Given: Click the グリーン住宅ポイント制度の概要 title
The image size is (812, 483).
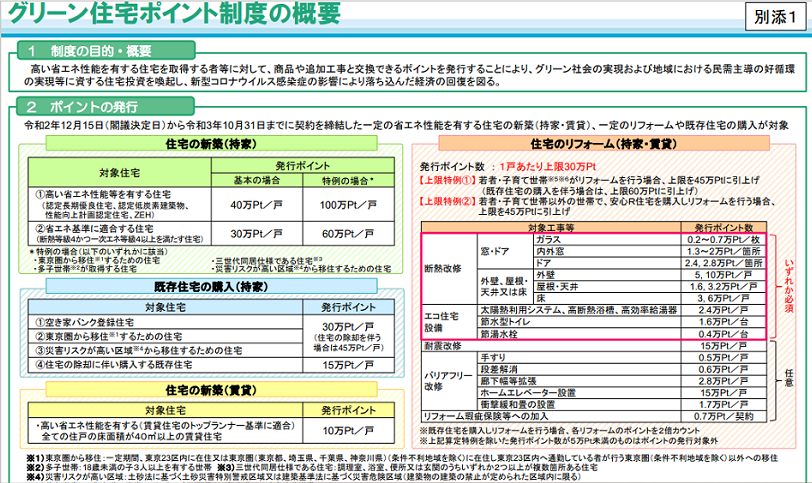Looking at the screenshot, I should 173,17.
